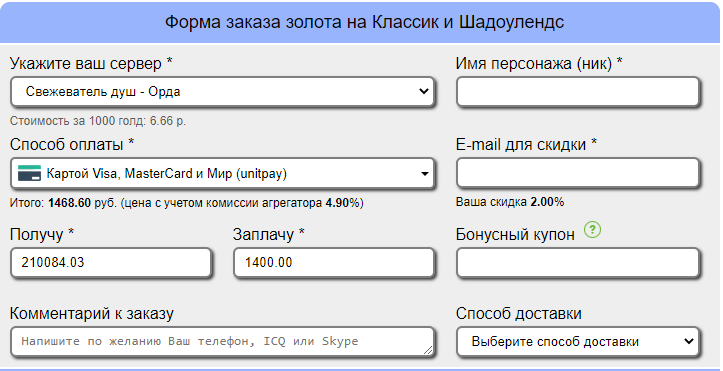The height and width of the screenshot is (371, 723).
Task: Click the card icon in payment method
Action: [x=30, y=173]
